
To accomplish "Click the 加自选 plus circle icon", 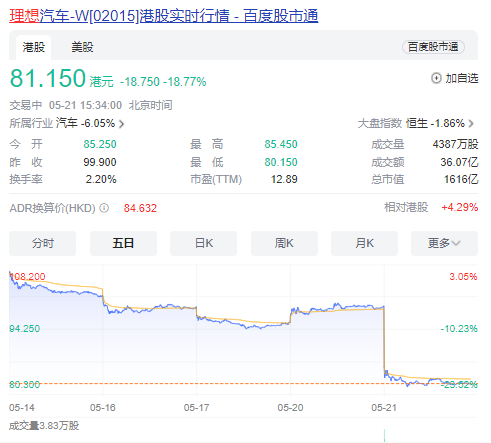I will pos(436,78).
